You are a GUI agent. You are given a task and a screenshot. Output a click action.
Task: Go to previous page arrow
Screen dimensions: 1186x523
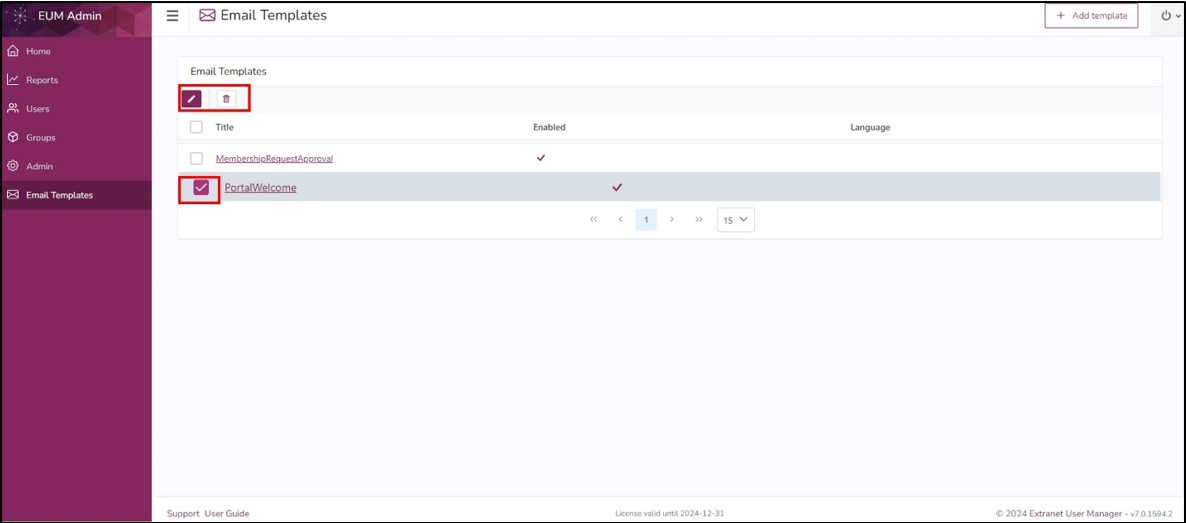[620, 219]
